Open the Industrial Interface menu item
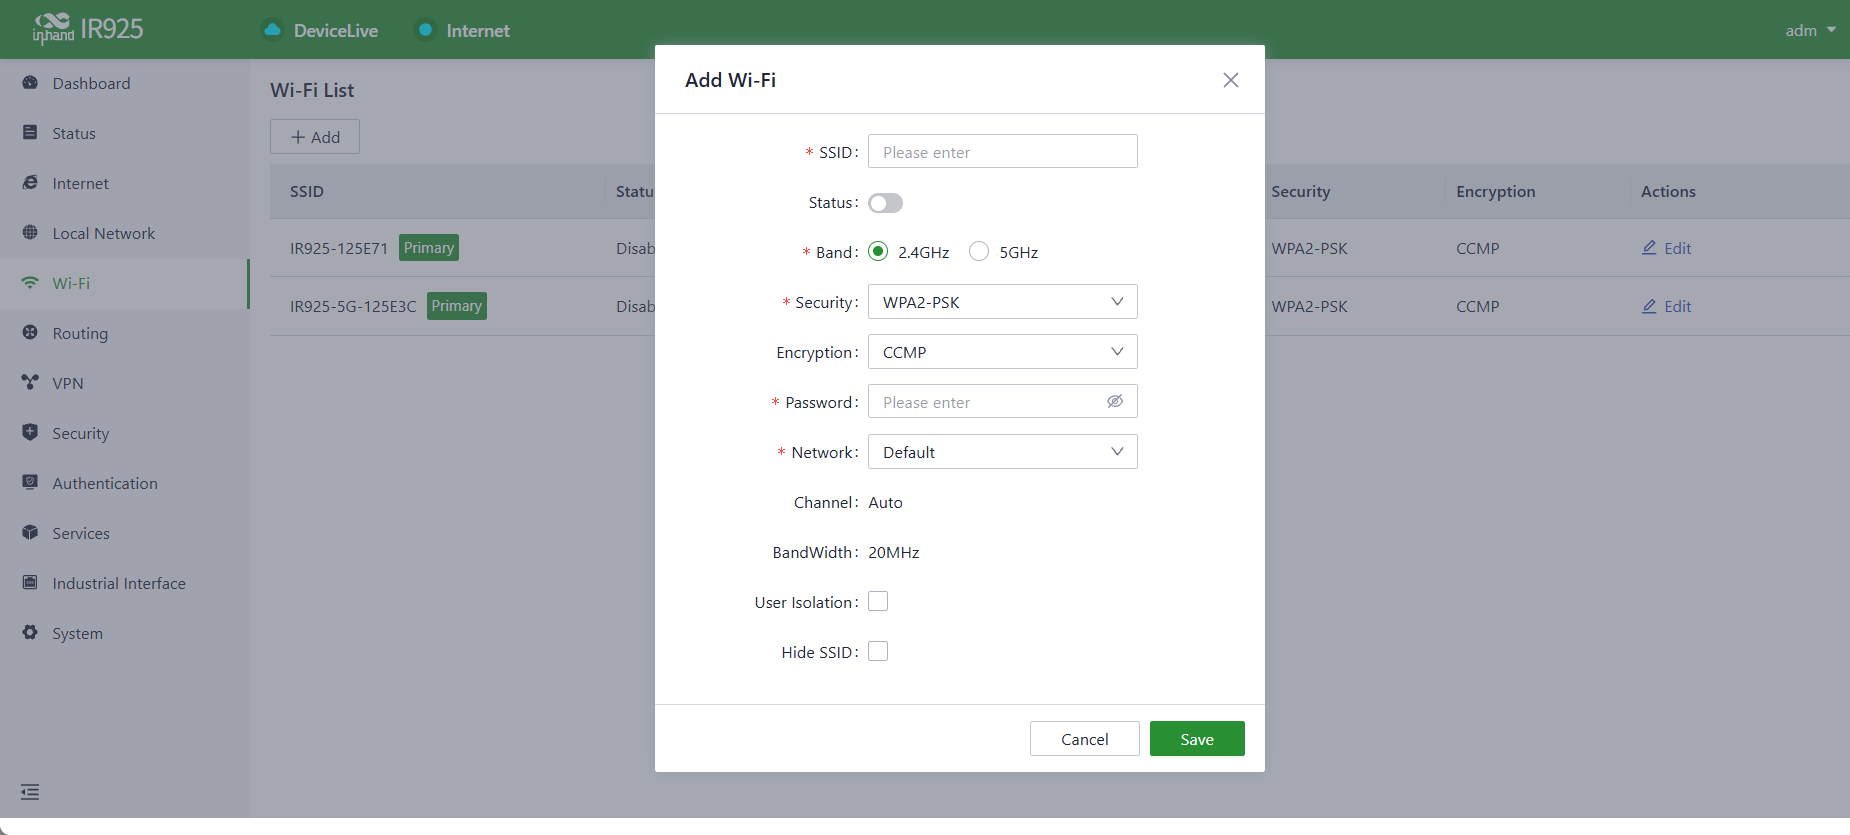 click(x=124, y=584)
